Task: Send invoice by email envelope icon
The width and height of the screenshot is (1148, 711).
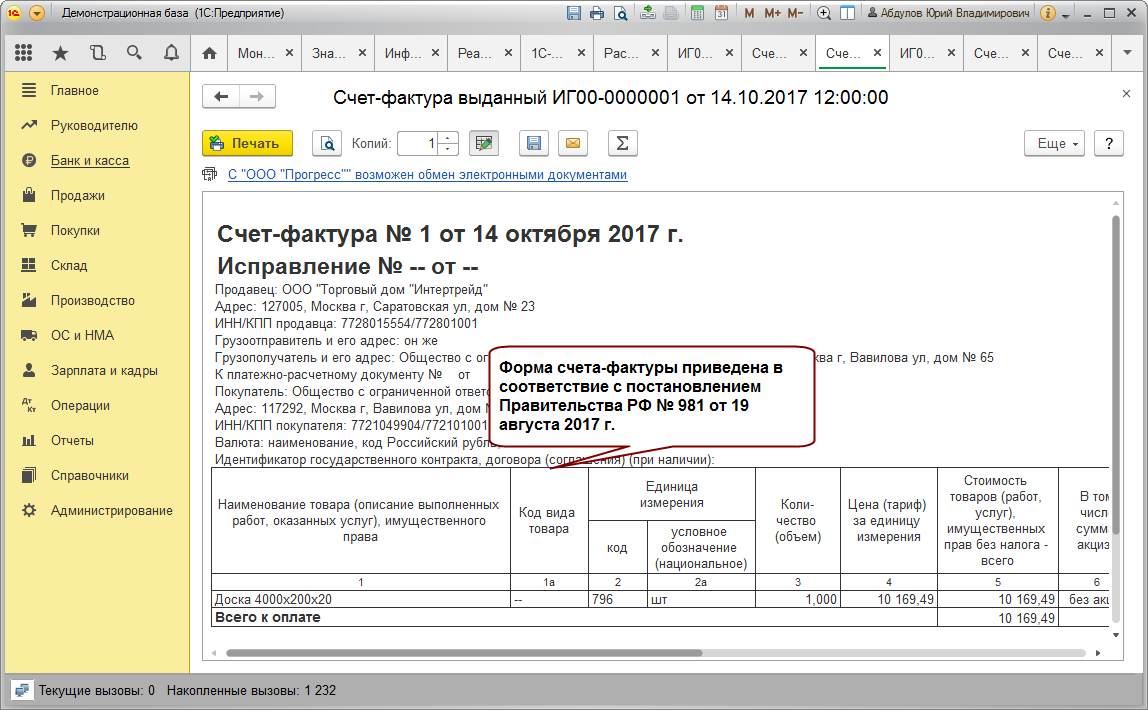Action: [x=573, y=143]
